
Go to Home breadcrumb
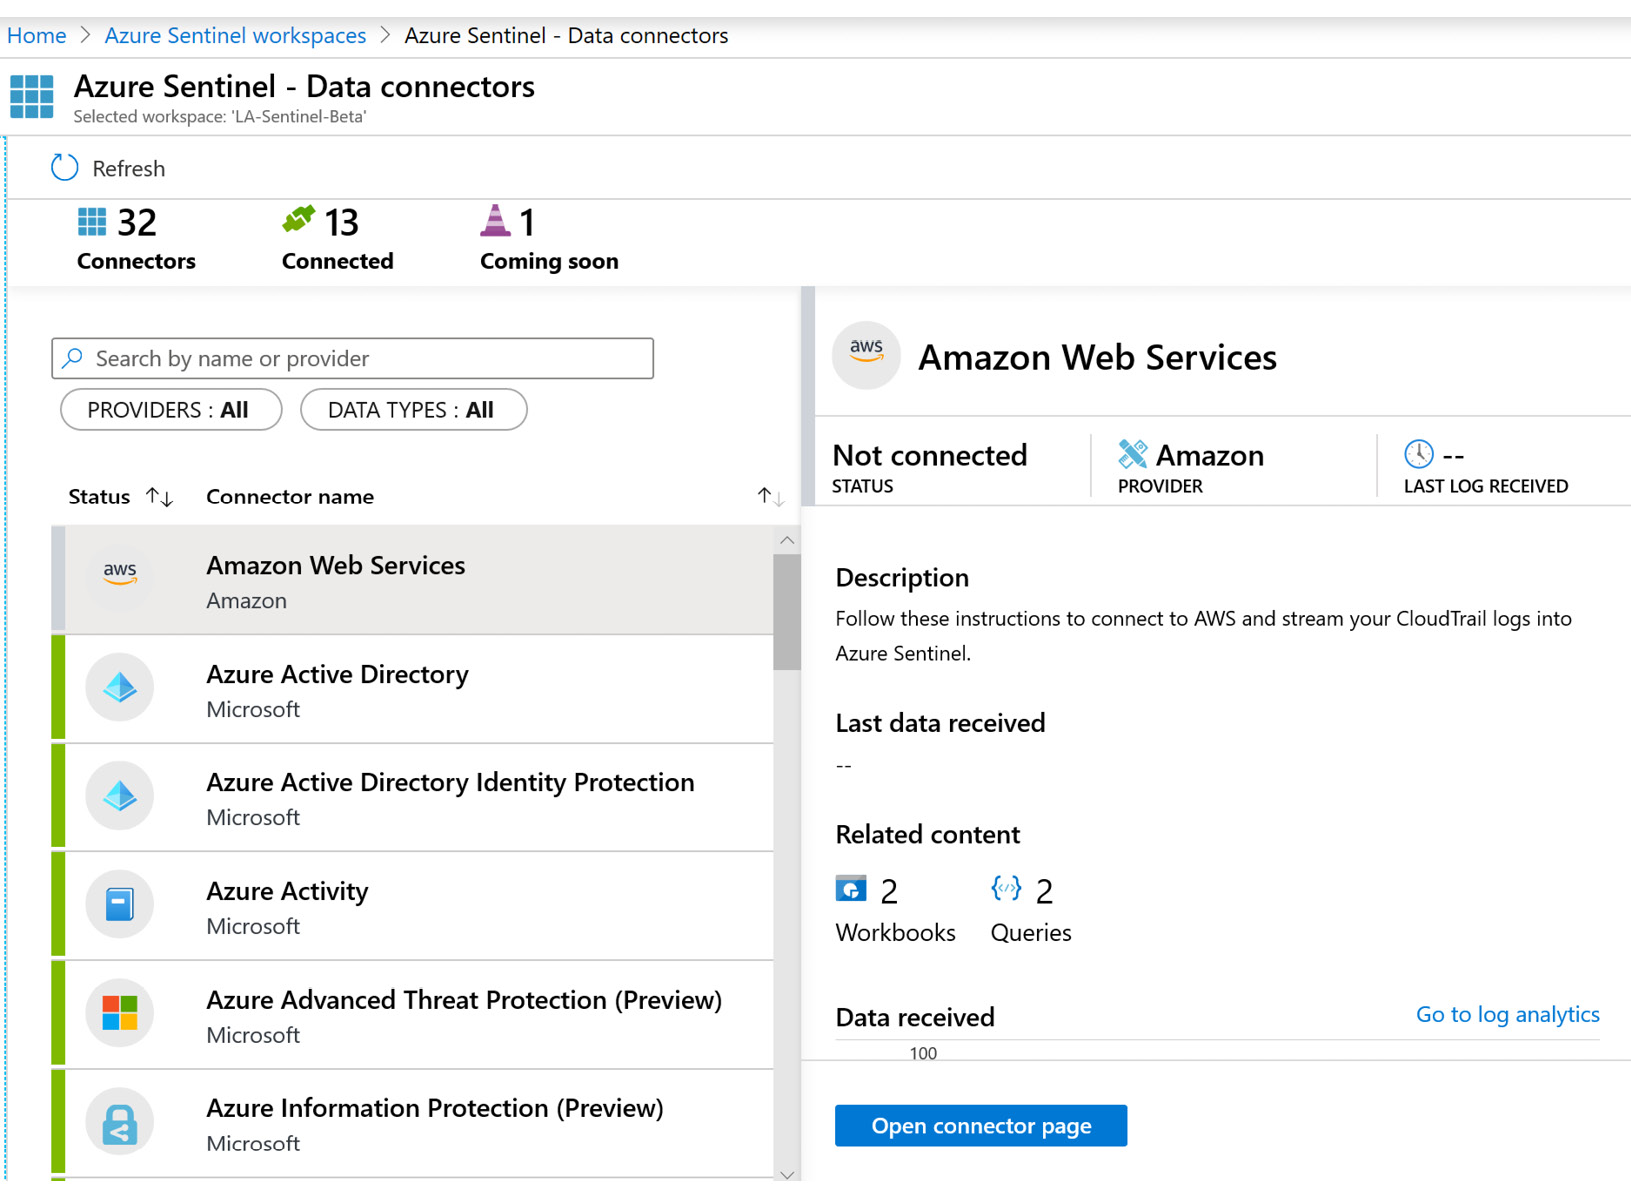pos(37,35)
